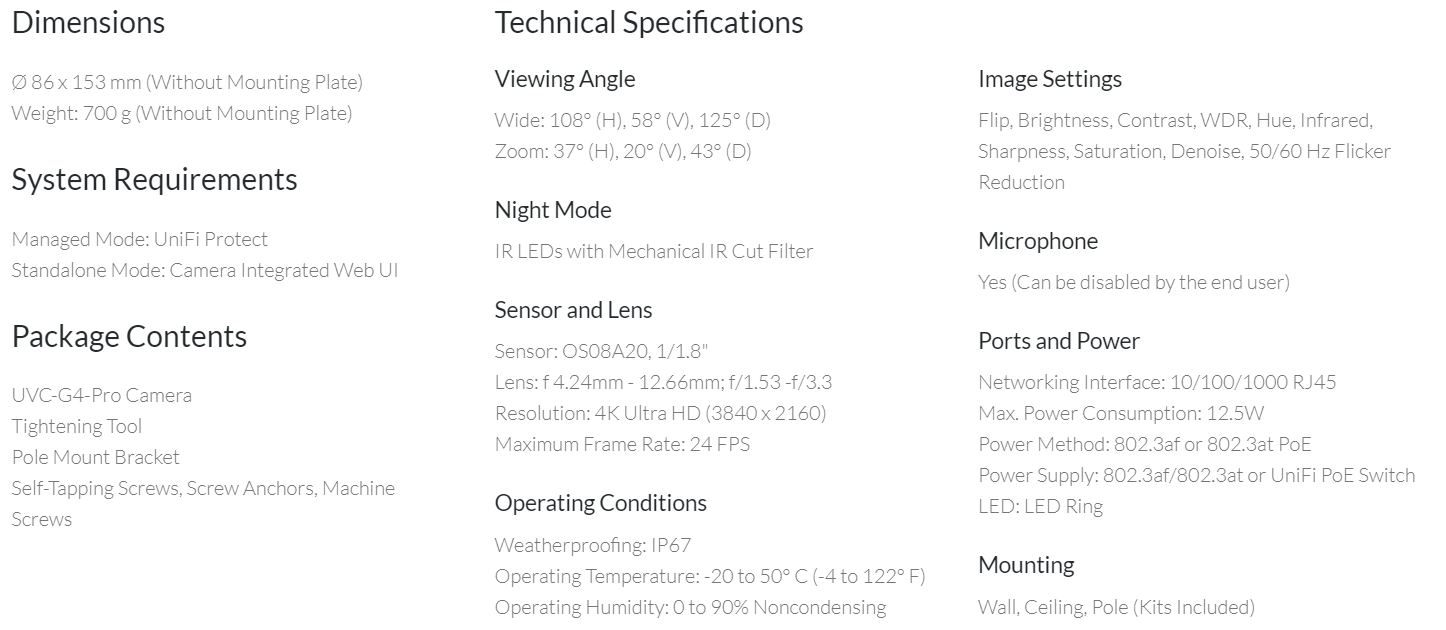The width and height of the screenshot is (1446, 630).
Task: Click the Max. Power Consumption line
Action: pos(1108,413)
